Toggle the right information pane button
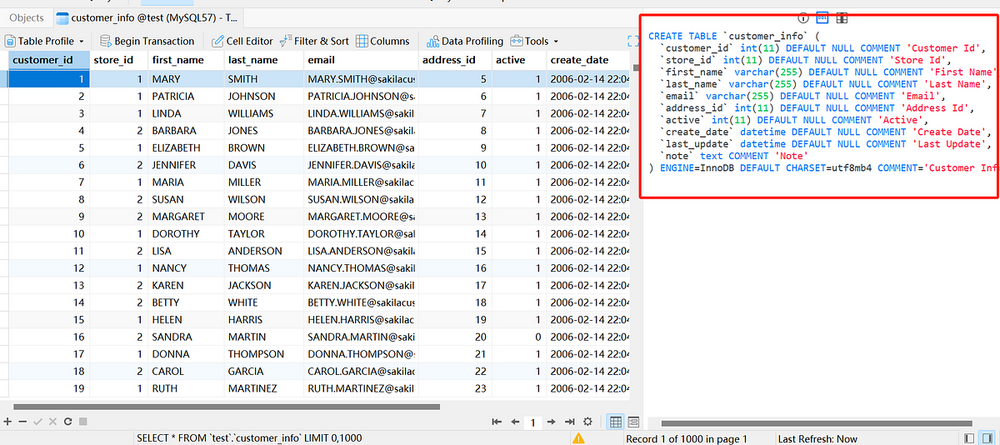Screen dimensions: 1000x445 coord(986,438)
